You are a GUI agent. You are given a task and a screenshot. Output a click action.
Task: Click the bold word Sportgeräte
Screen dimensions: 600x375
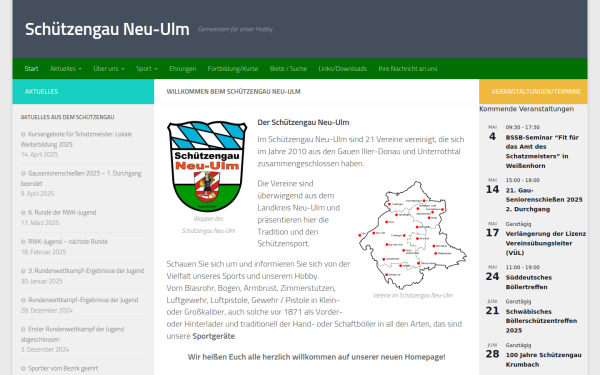(214, 336)
